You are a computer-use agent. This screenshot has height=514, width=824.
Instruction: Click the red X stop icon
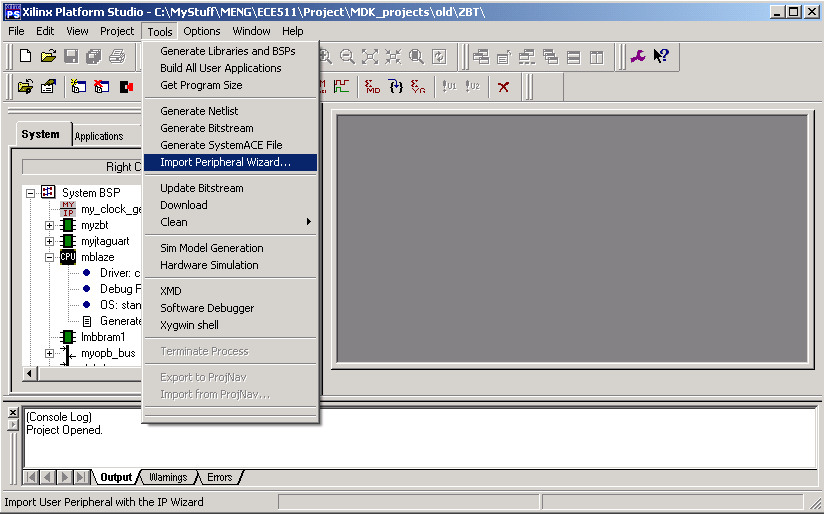pos(503,87)
